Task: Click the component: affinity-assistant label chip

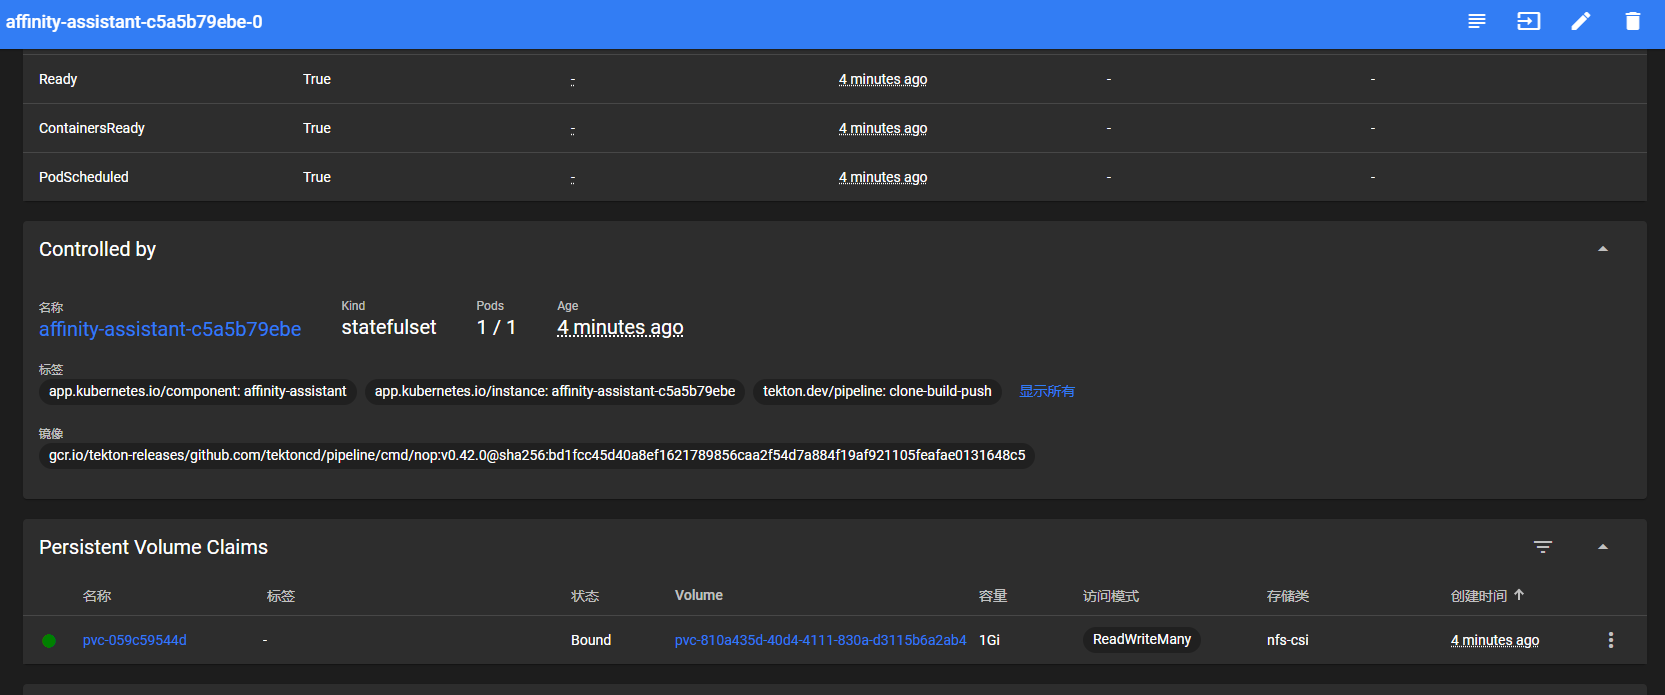Action: tap(198, 391)
